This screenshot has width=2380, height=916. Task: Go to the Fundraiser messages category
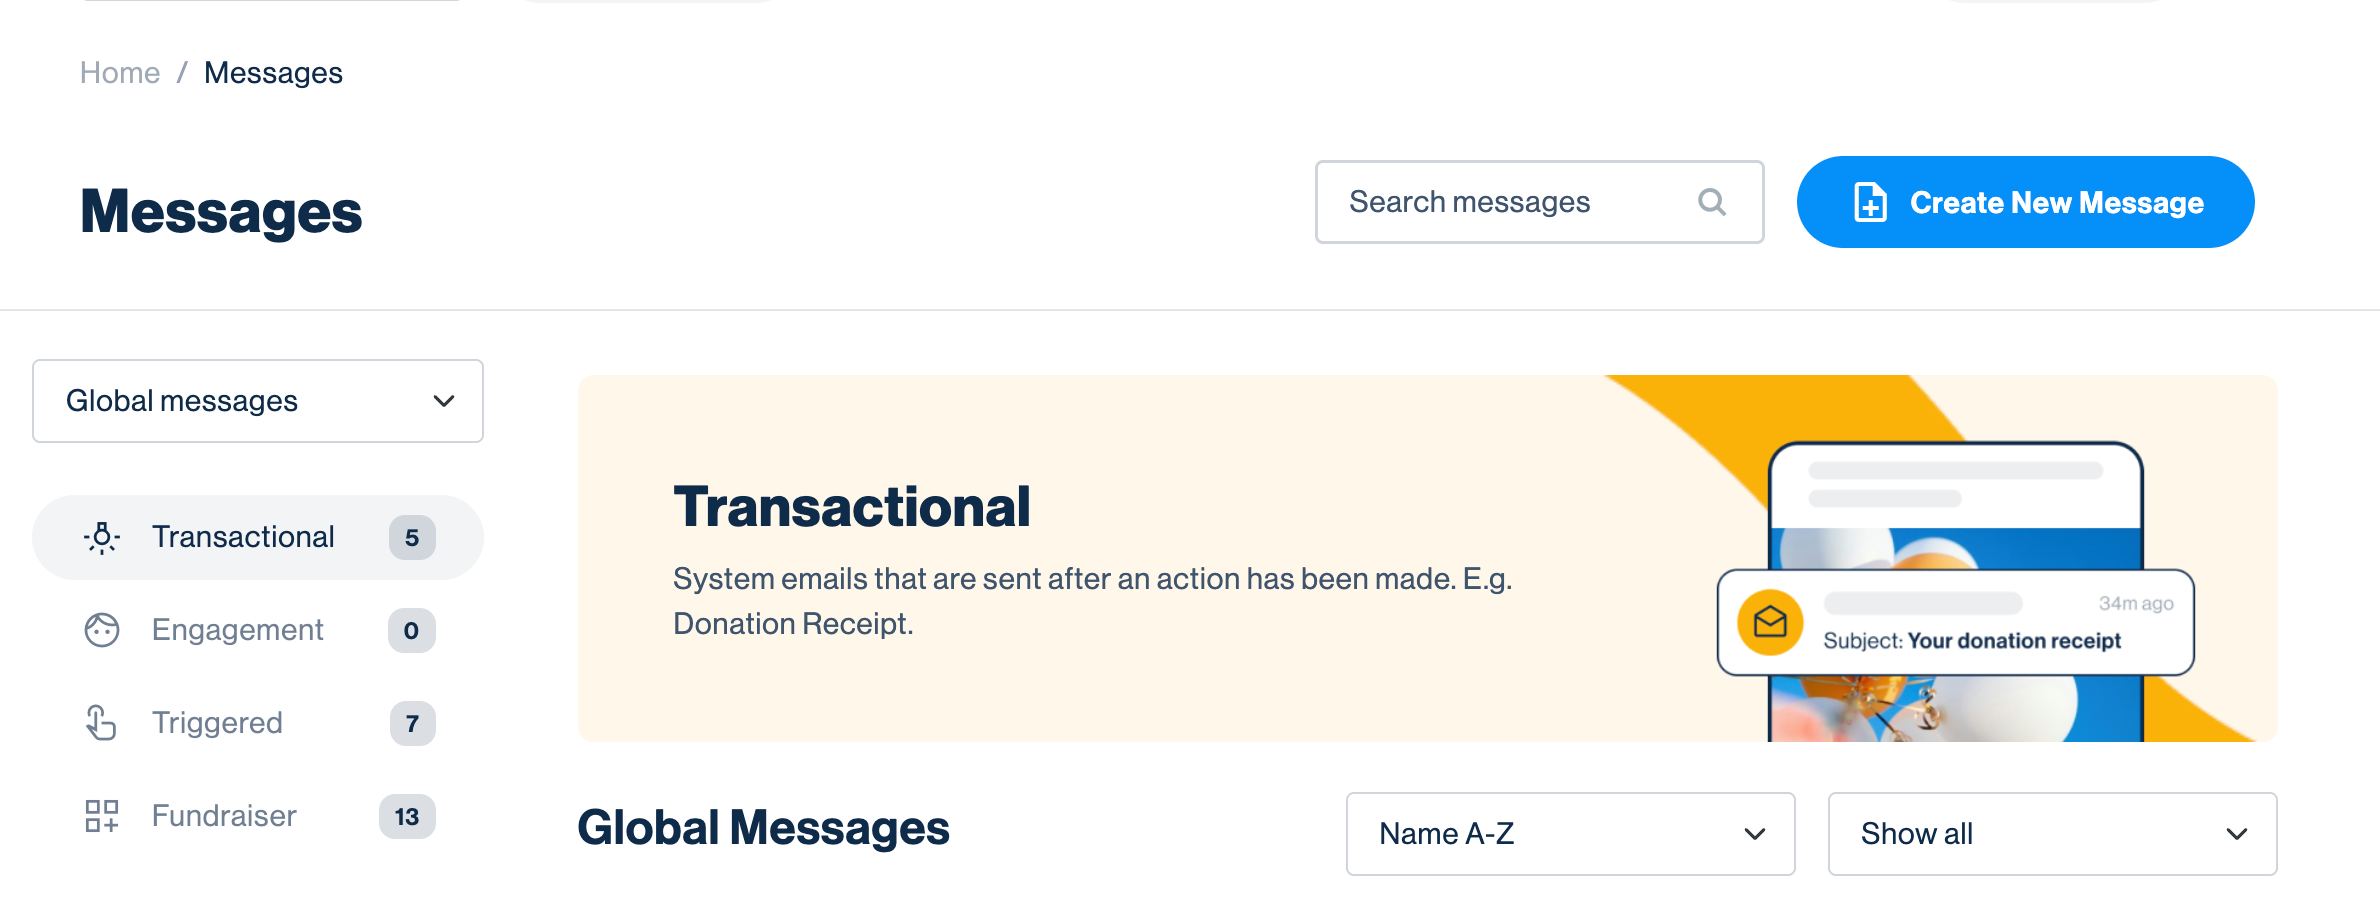click(x=224, y=816)
